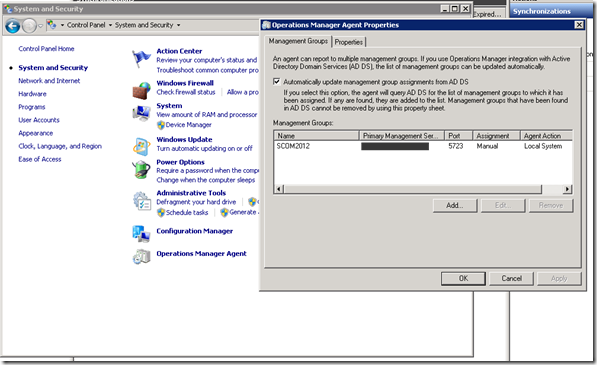Open the Windows Update link
The width and height of the screenshot is (597, 365).
[184, 139]
